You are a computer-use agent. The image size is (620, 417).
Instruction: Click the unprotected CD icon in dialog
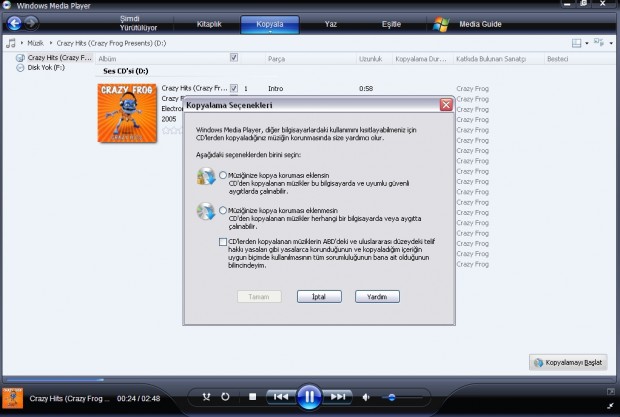coord(206,211)
